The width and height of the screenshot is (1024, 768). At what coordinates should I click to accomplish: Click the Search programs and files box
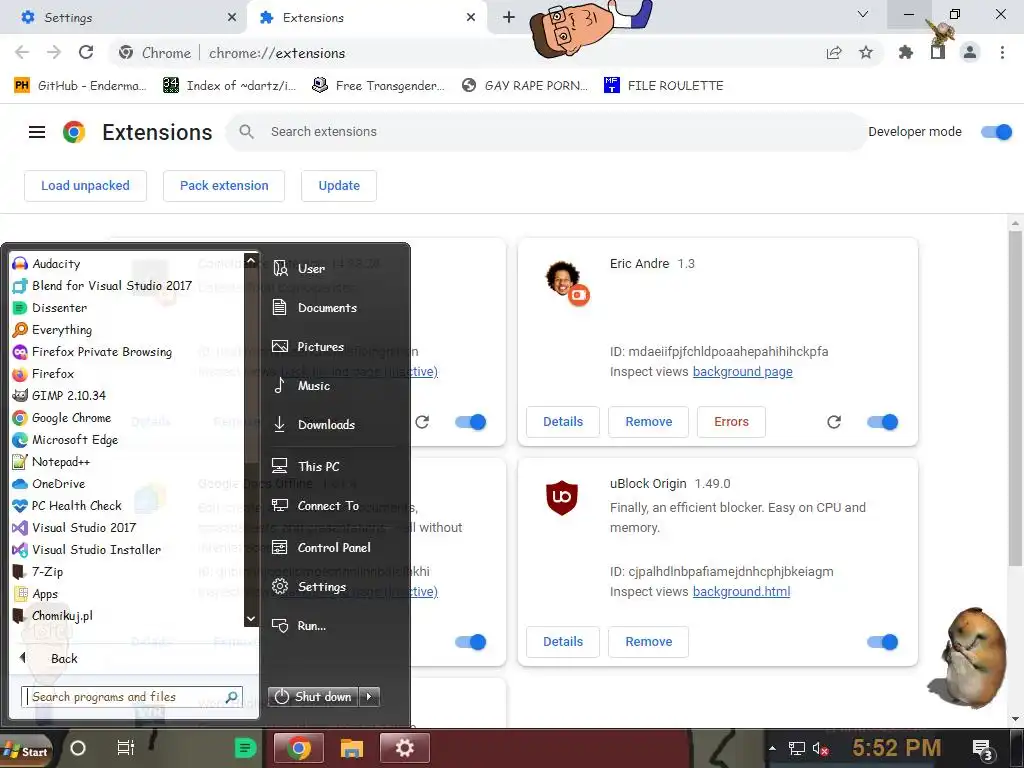click(132, 697)
